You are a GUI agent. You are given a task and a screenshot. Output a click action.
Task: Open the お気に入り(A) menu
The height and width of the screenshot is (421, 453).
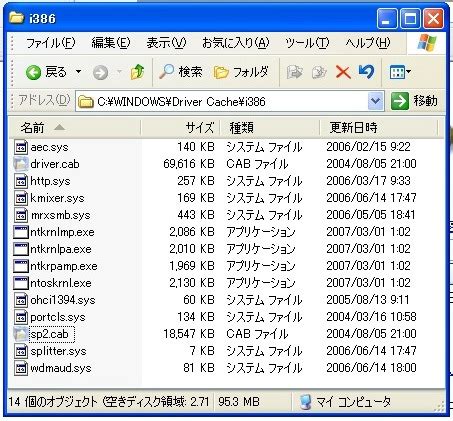point(236,43)
